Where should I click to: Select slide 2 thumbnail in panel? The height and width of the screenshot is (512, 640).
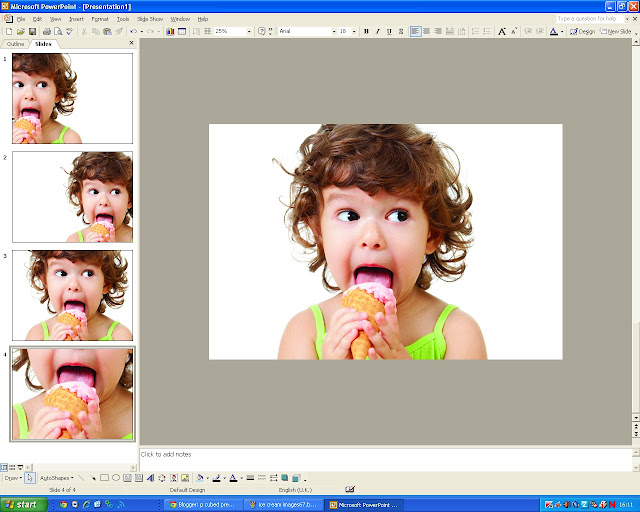pos(72,196)
